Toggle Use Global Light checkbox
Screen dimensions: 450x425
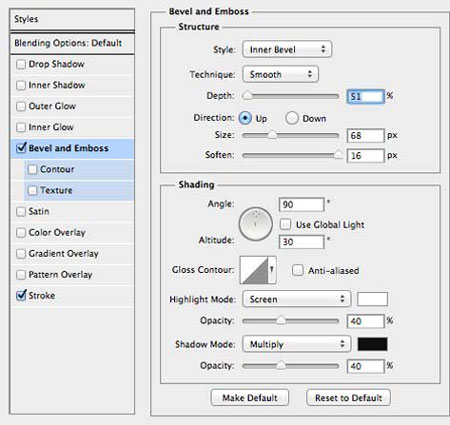(285, 224)
